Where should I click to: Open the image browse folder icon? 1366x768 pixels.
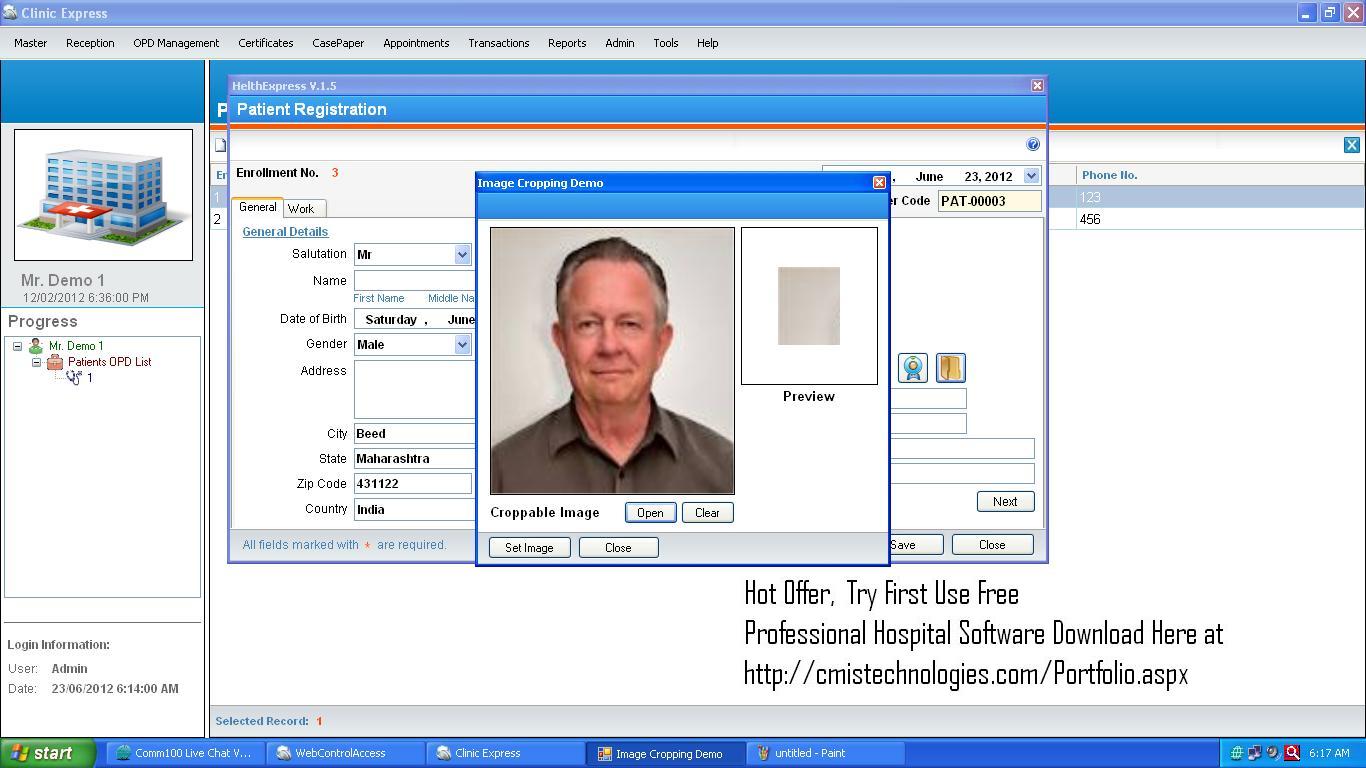coord(950,367)
